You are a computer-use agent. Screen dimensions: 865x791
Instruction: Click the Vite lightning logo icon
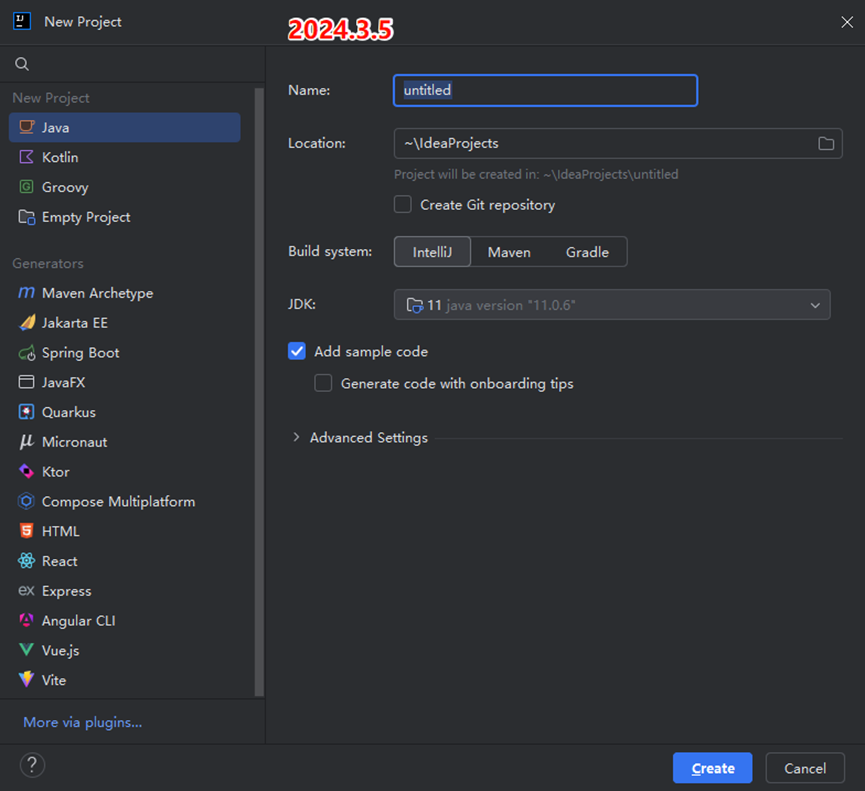point(26,680)
